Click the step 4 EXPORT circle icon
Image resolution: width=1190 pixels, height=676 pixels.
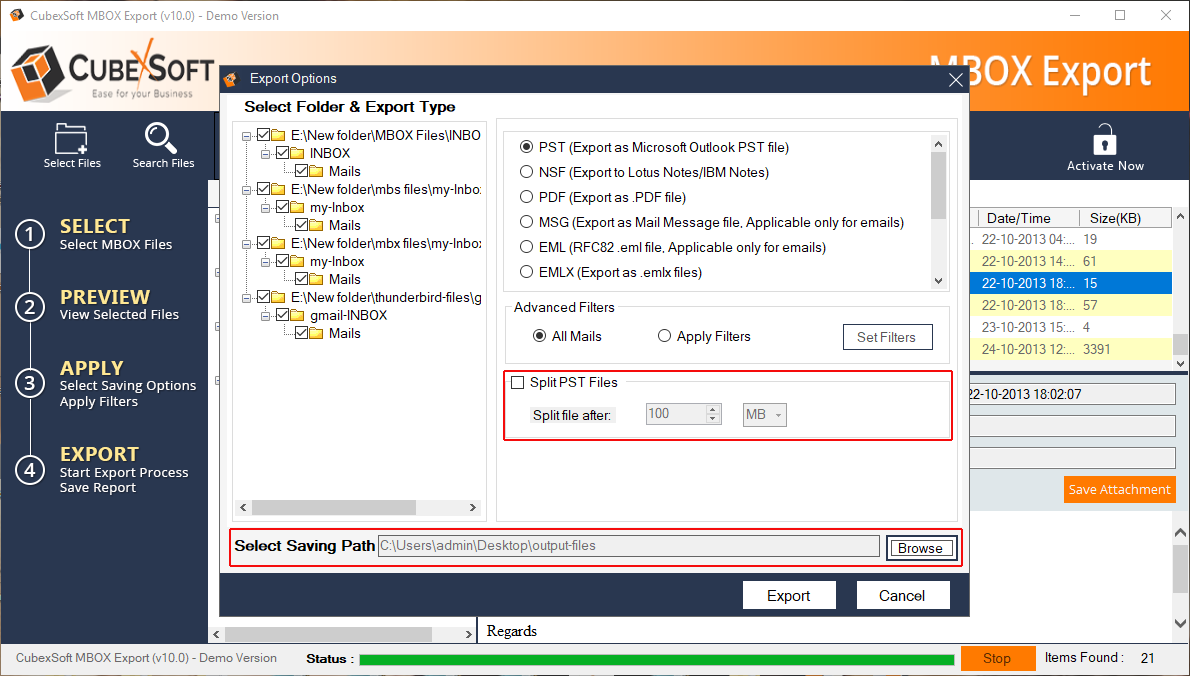pos(31,470)
